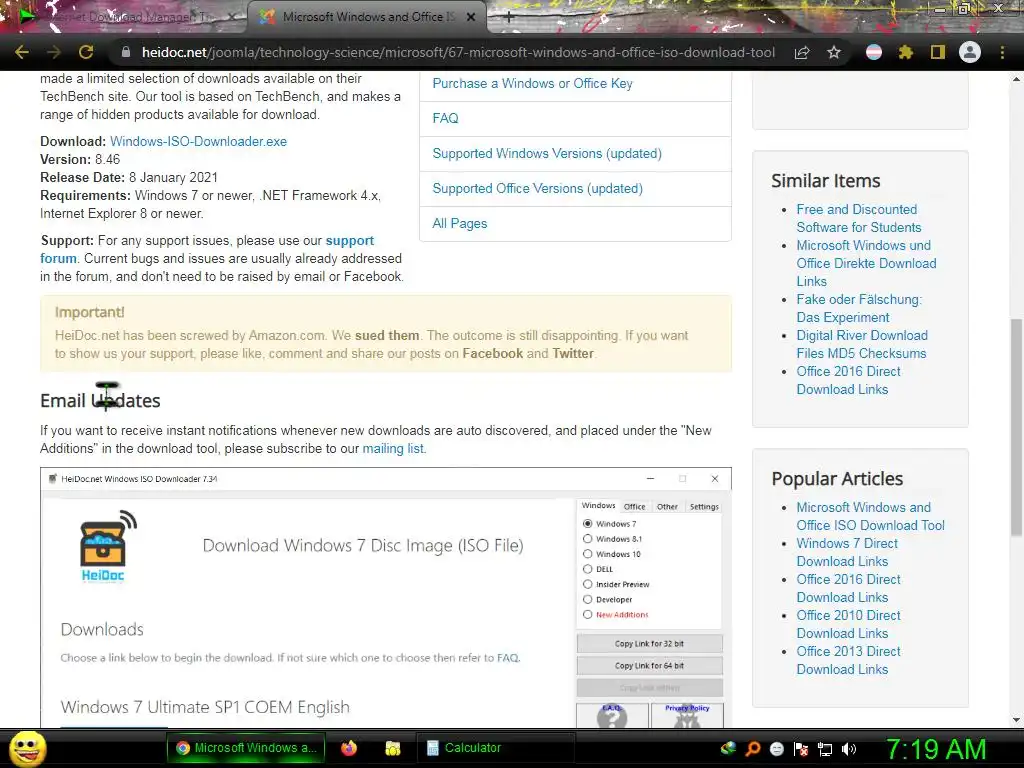1024x768 pixels.
Task: Click the 7:19 AM taskbar clock
Action: tap(936, 749)
